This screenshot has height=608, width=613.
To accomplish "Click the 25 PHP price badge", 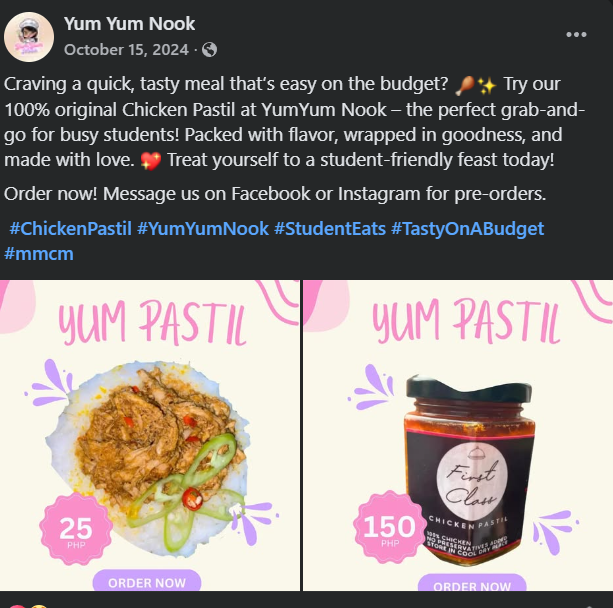I will pos(76,529).
